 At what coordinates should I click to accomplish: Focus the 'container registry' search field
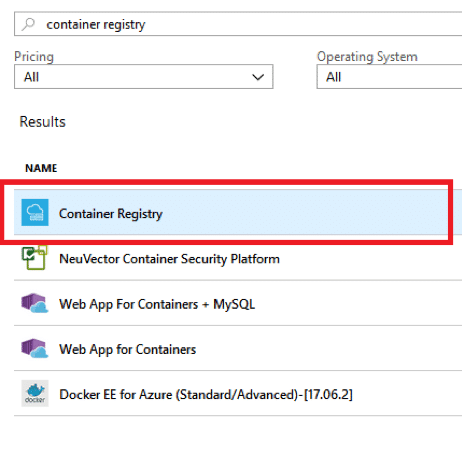click(x=238, y=24)
